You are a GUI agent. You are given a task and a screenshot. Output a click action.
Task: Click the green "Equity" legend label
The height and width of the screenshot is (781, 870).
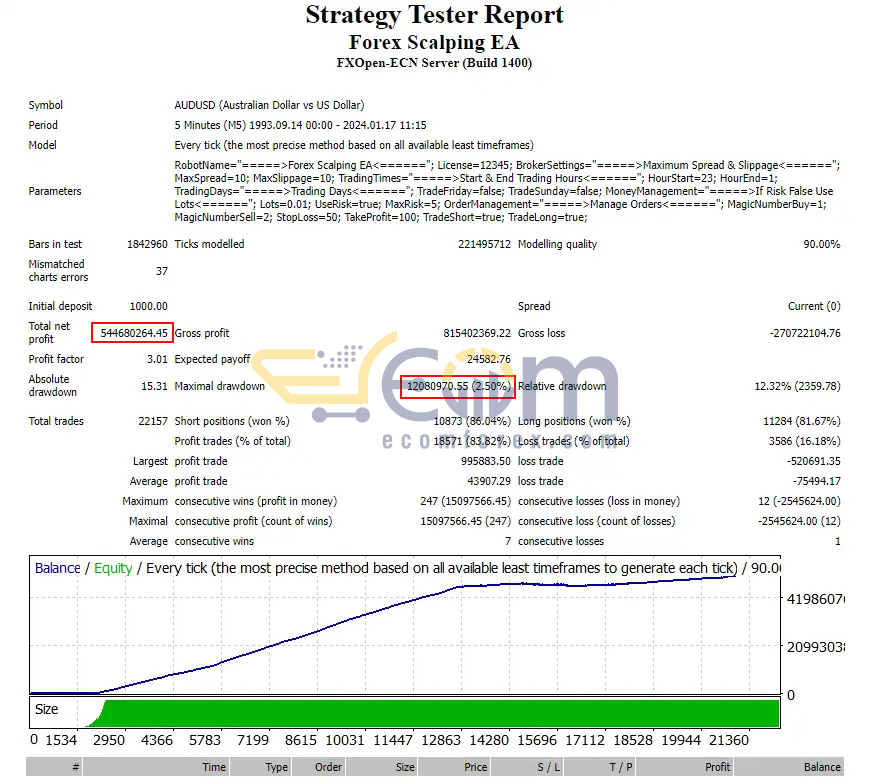(x=113, y=569)
